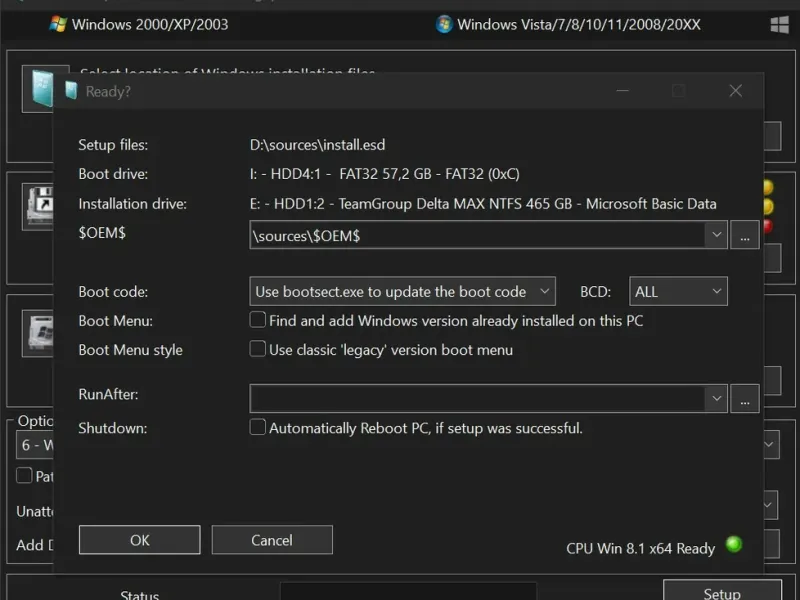The width and height of the screenshot is (800, 600).
Task: Click the Status label in main window
Action: pyautogui.click(x=139, y=594)
